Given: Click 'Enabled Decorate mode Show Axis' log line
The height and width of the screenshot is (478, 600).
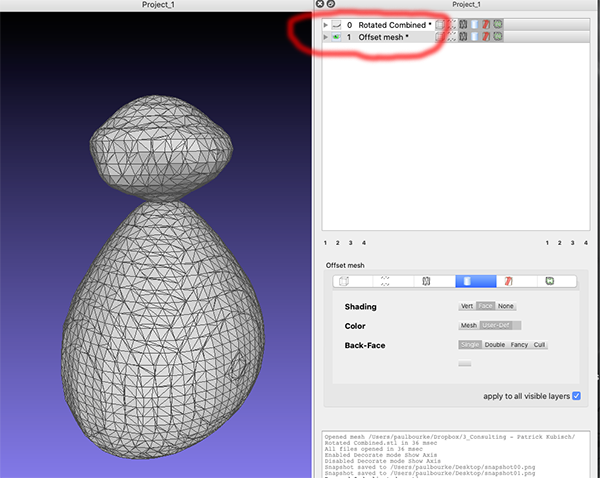Looking at the screenshot, I should point(381,455).
